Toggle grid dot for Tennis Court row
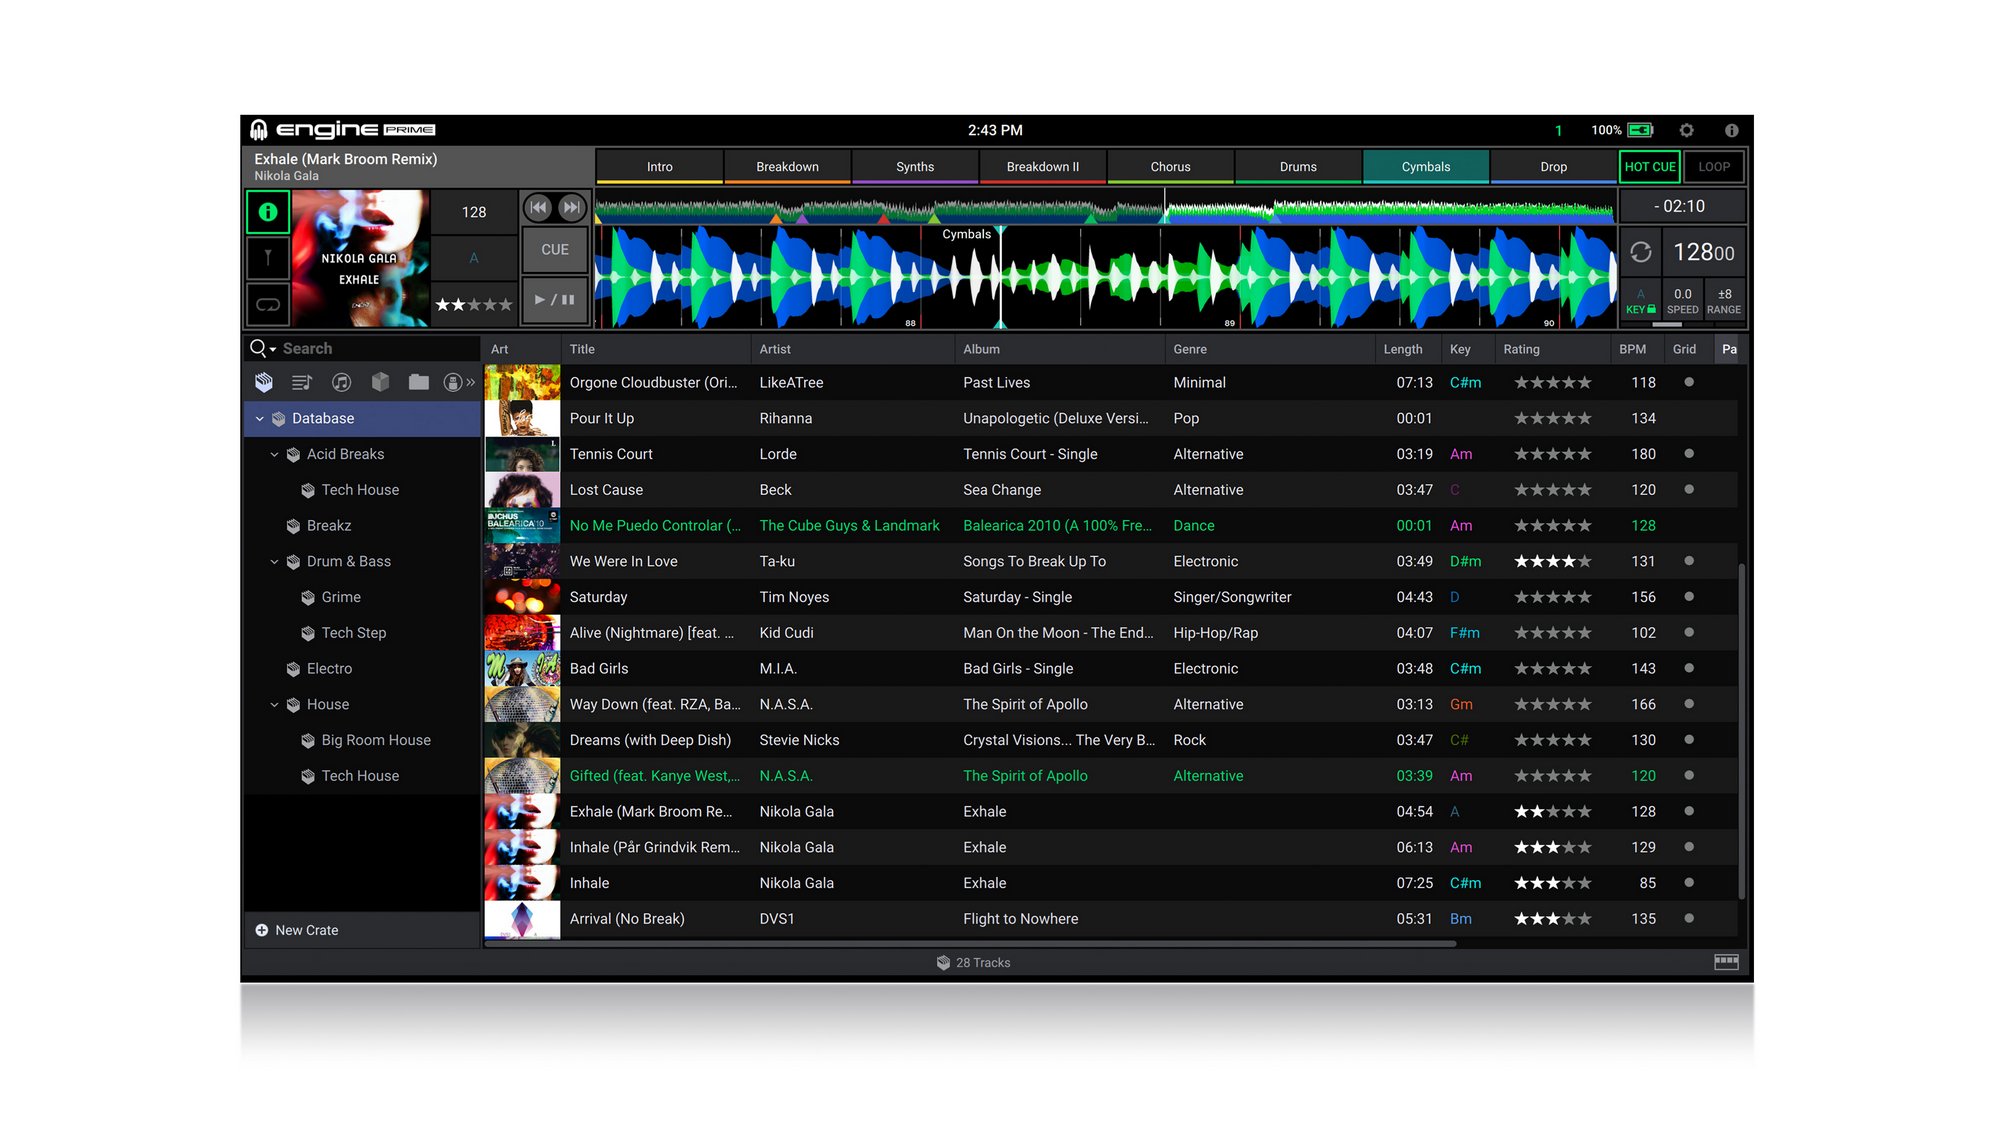Screen dimensions: 2000x1125 (x=1689, y=454)
